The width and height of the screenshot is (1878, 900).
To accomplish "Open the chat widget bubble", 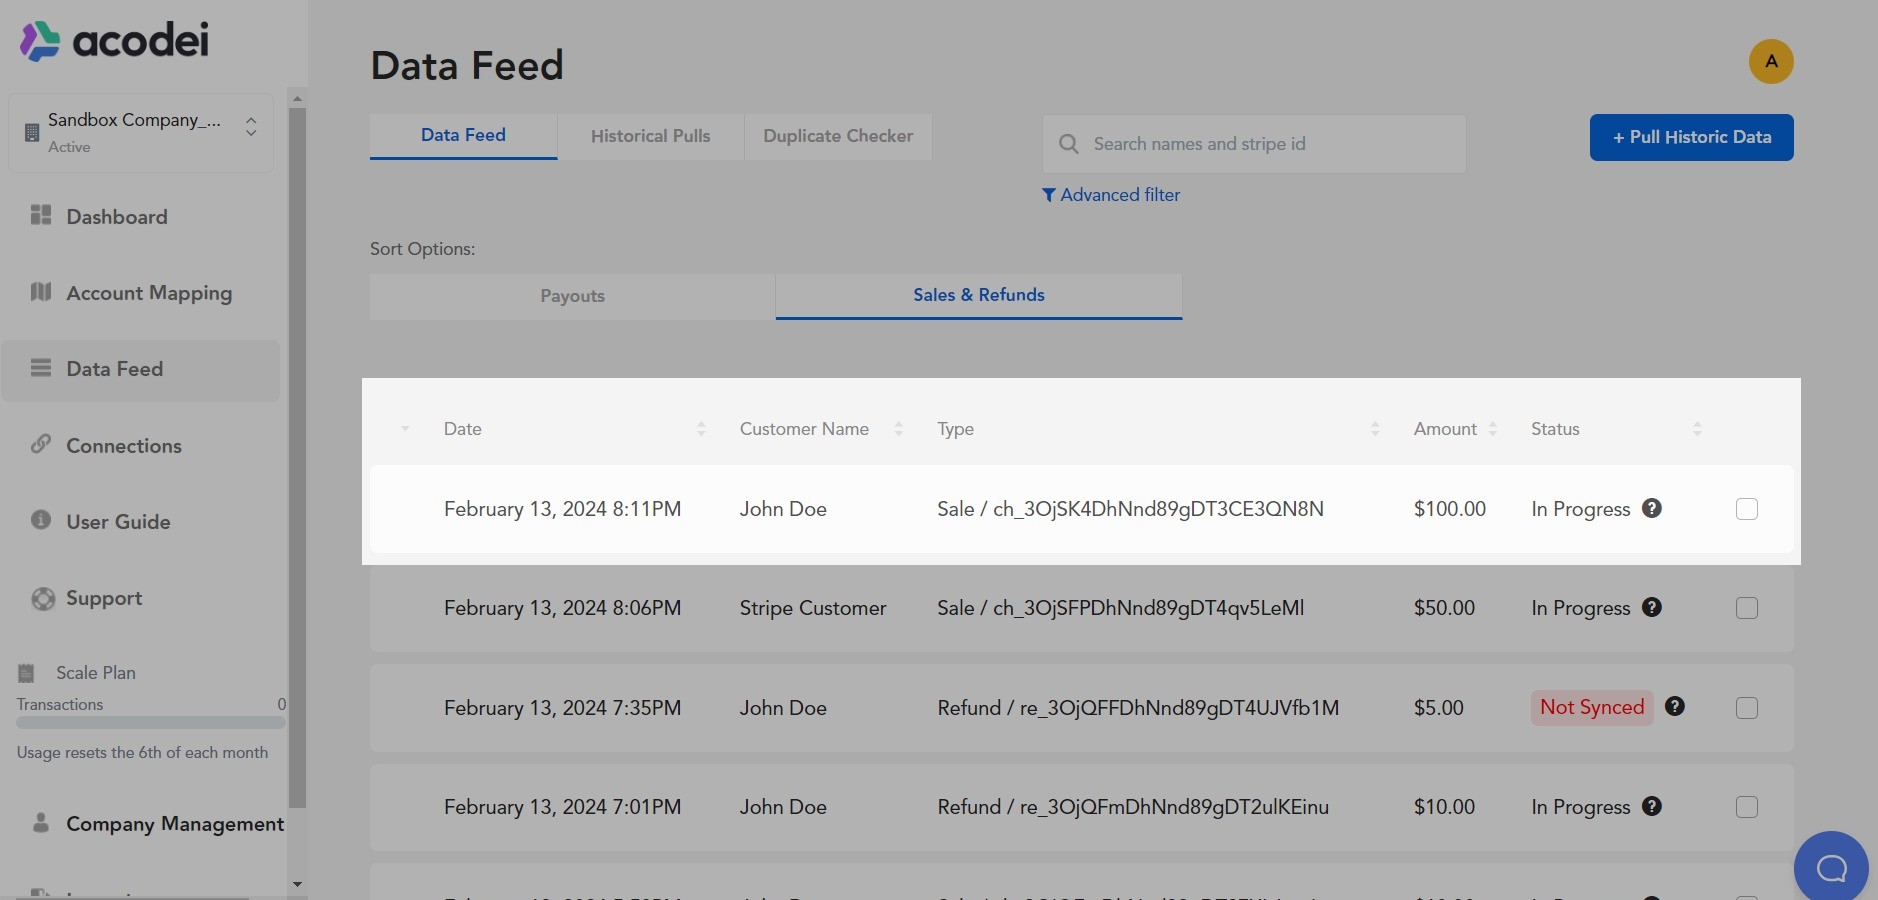I will (x=1831, y=868).
